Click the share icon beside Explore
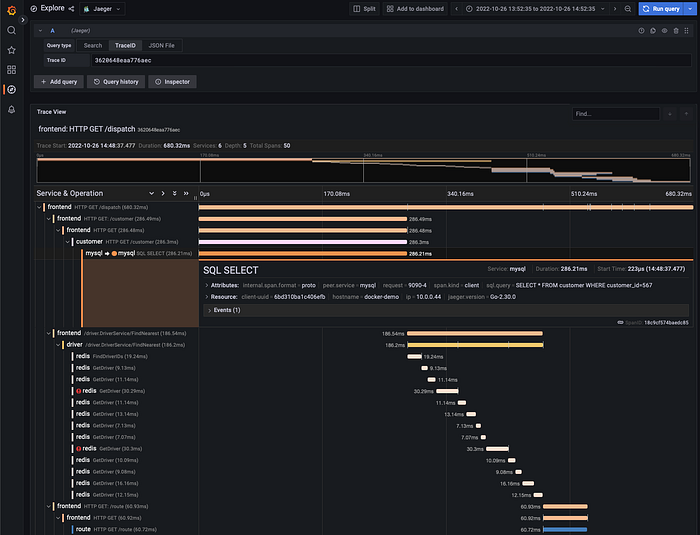The width and height of the screenshot is (700, 535). tap(71, 8)
